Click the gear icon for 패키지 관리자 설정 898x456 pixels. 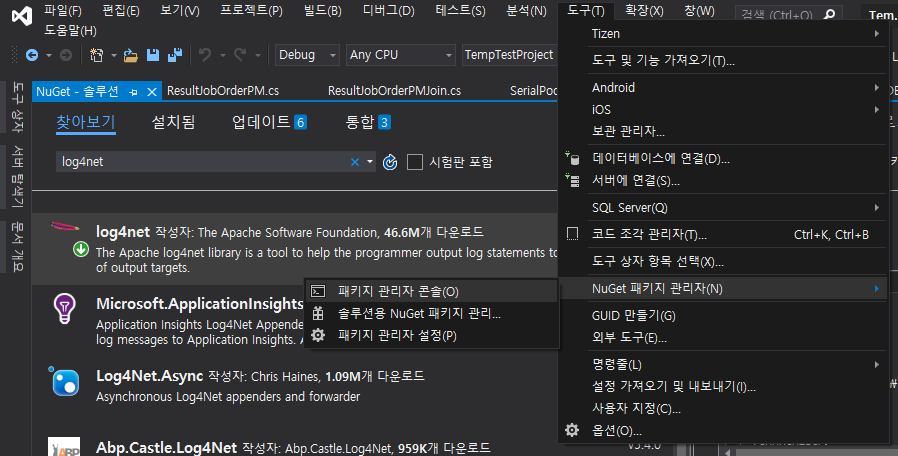point(318,335)
